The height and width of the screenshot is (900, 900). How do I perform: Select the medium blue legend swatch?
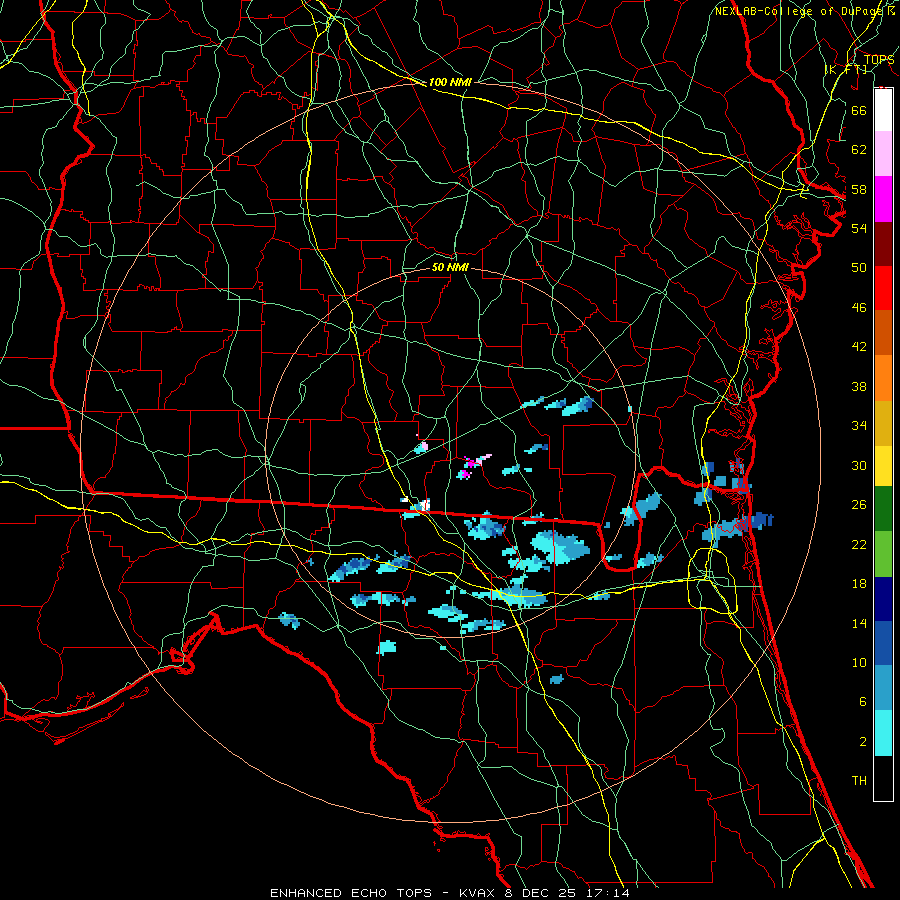point(883,643)
